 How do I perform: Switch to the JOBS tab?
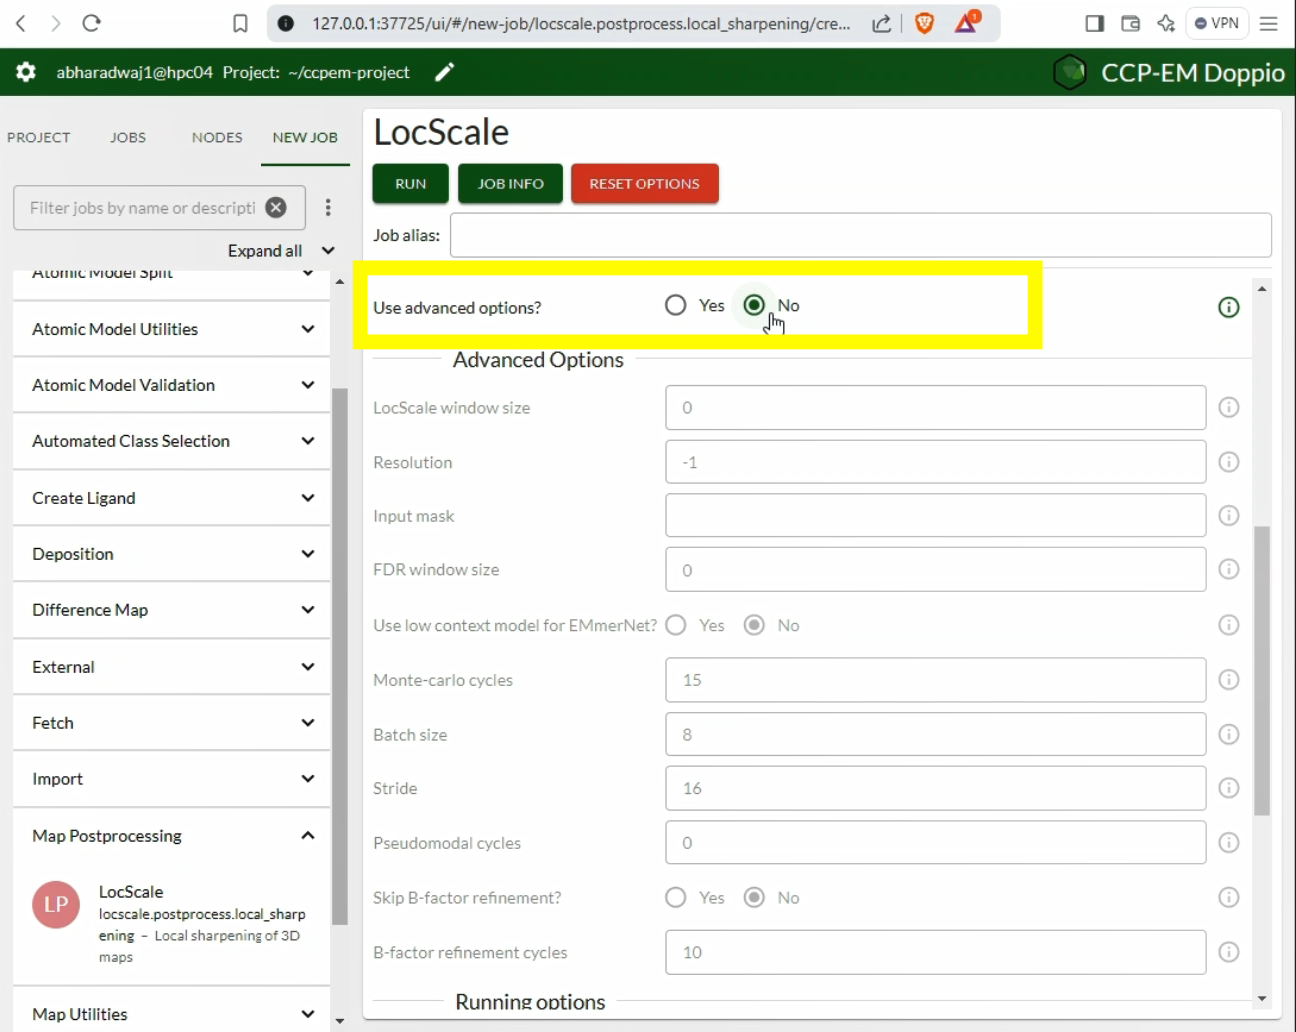coord(128,137)
